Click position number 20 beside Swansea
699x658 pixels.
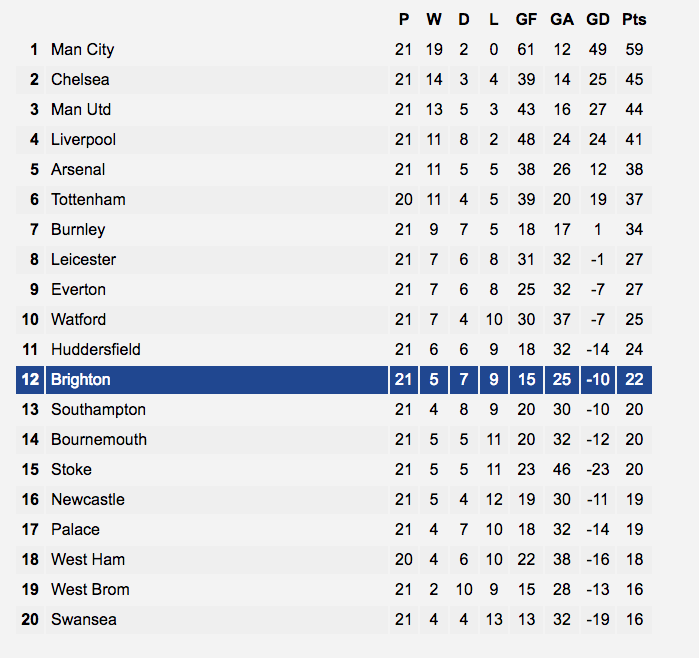coord(30,620)
